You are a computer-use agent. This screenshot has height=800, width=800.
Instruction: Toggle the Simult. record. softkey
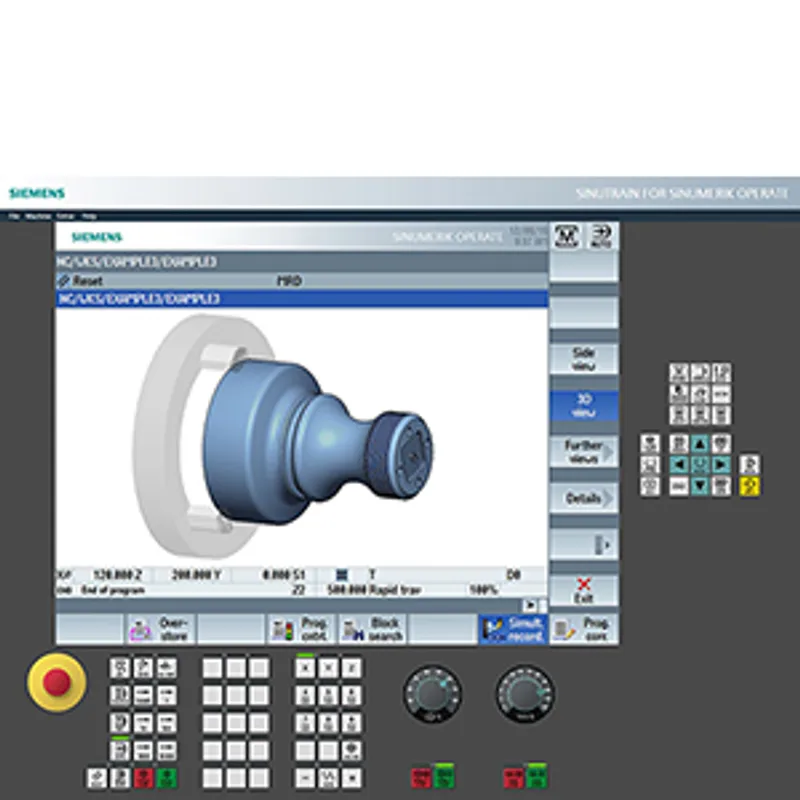pos(513,629)
